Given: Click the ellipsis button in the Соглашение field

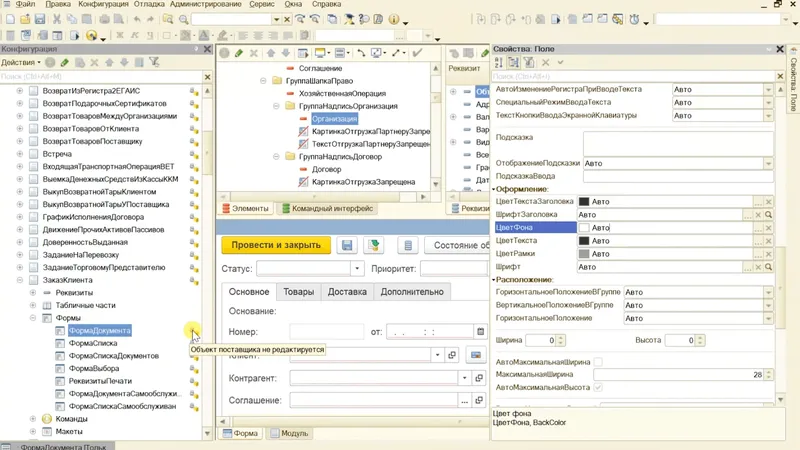Looking at the screenshot, I should click(464, 401).
